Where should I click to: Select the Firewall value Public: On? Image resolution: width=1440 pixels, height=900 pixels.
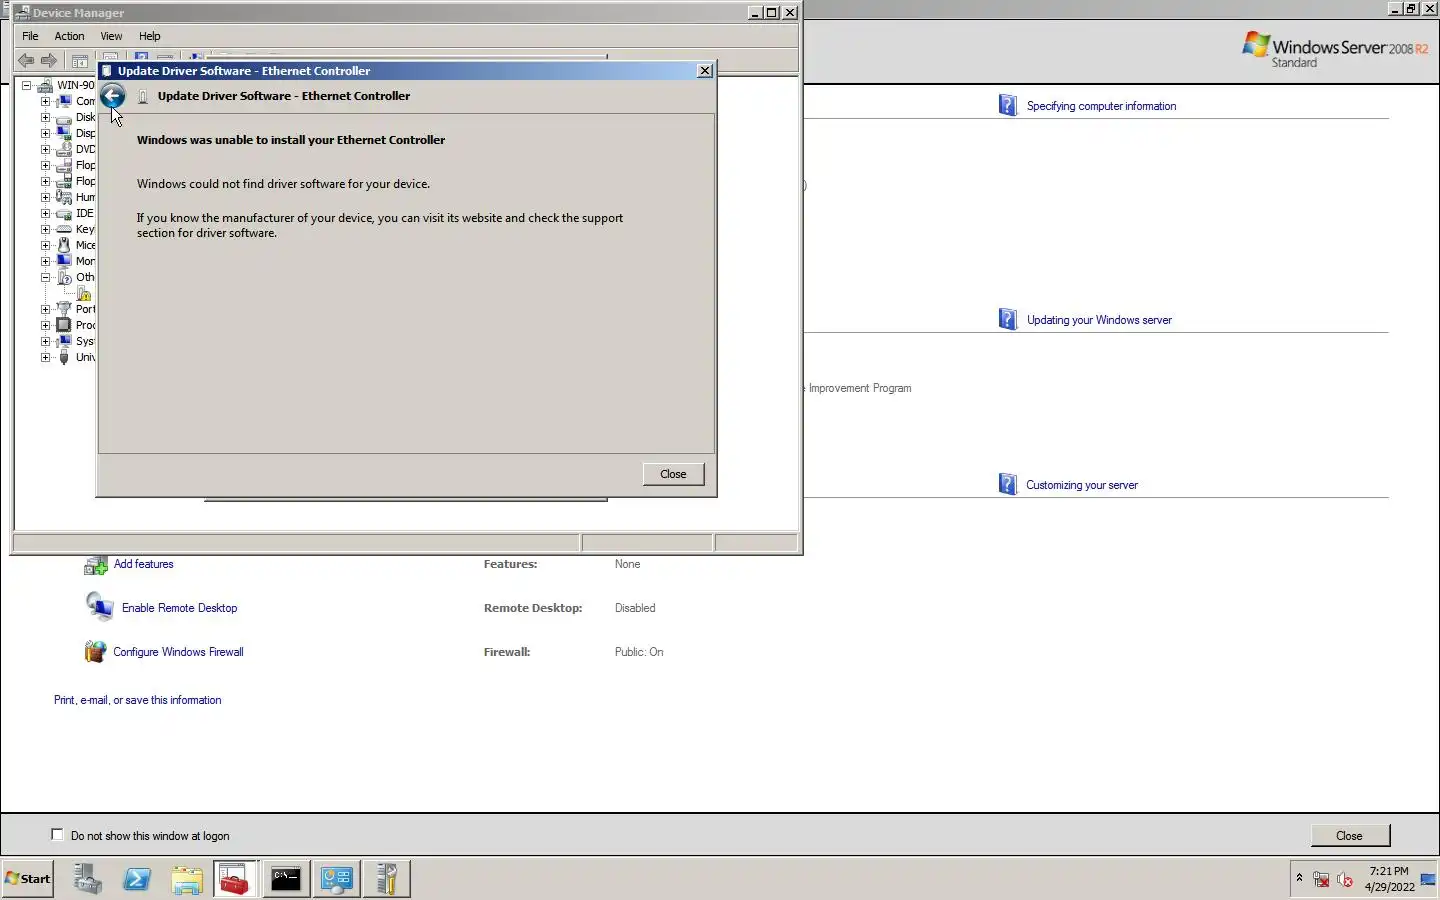click(x=639, y=652)
